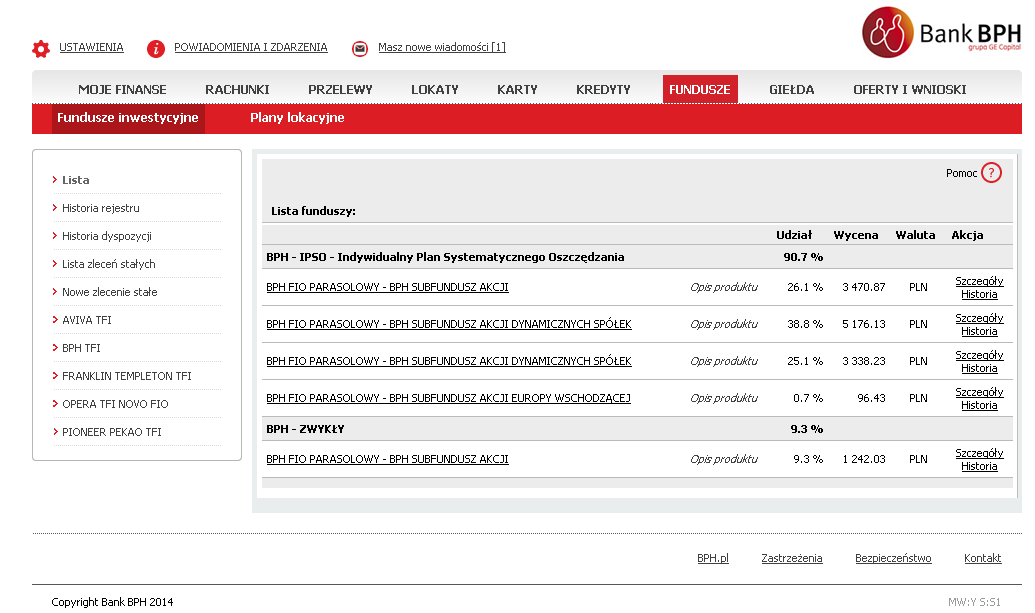Switch to Plany lokacyjne submenu
This screenshot has width=1035, height=613.
pos(297,117)
